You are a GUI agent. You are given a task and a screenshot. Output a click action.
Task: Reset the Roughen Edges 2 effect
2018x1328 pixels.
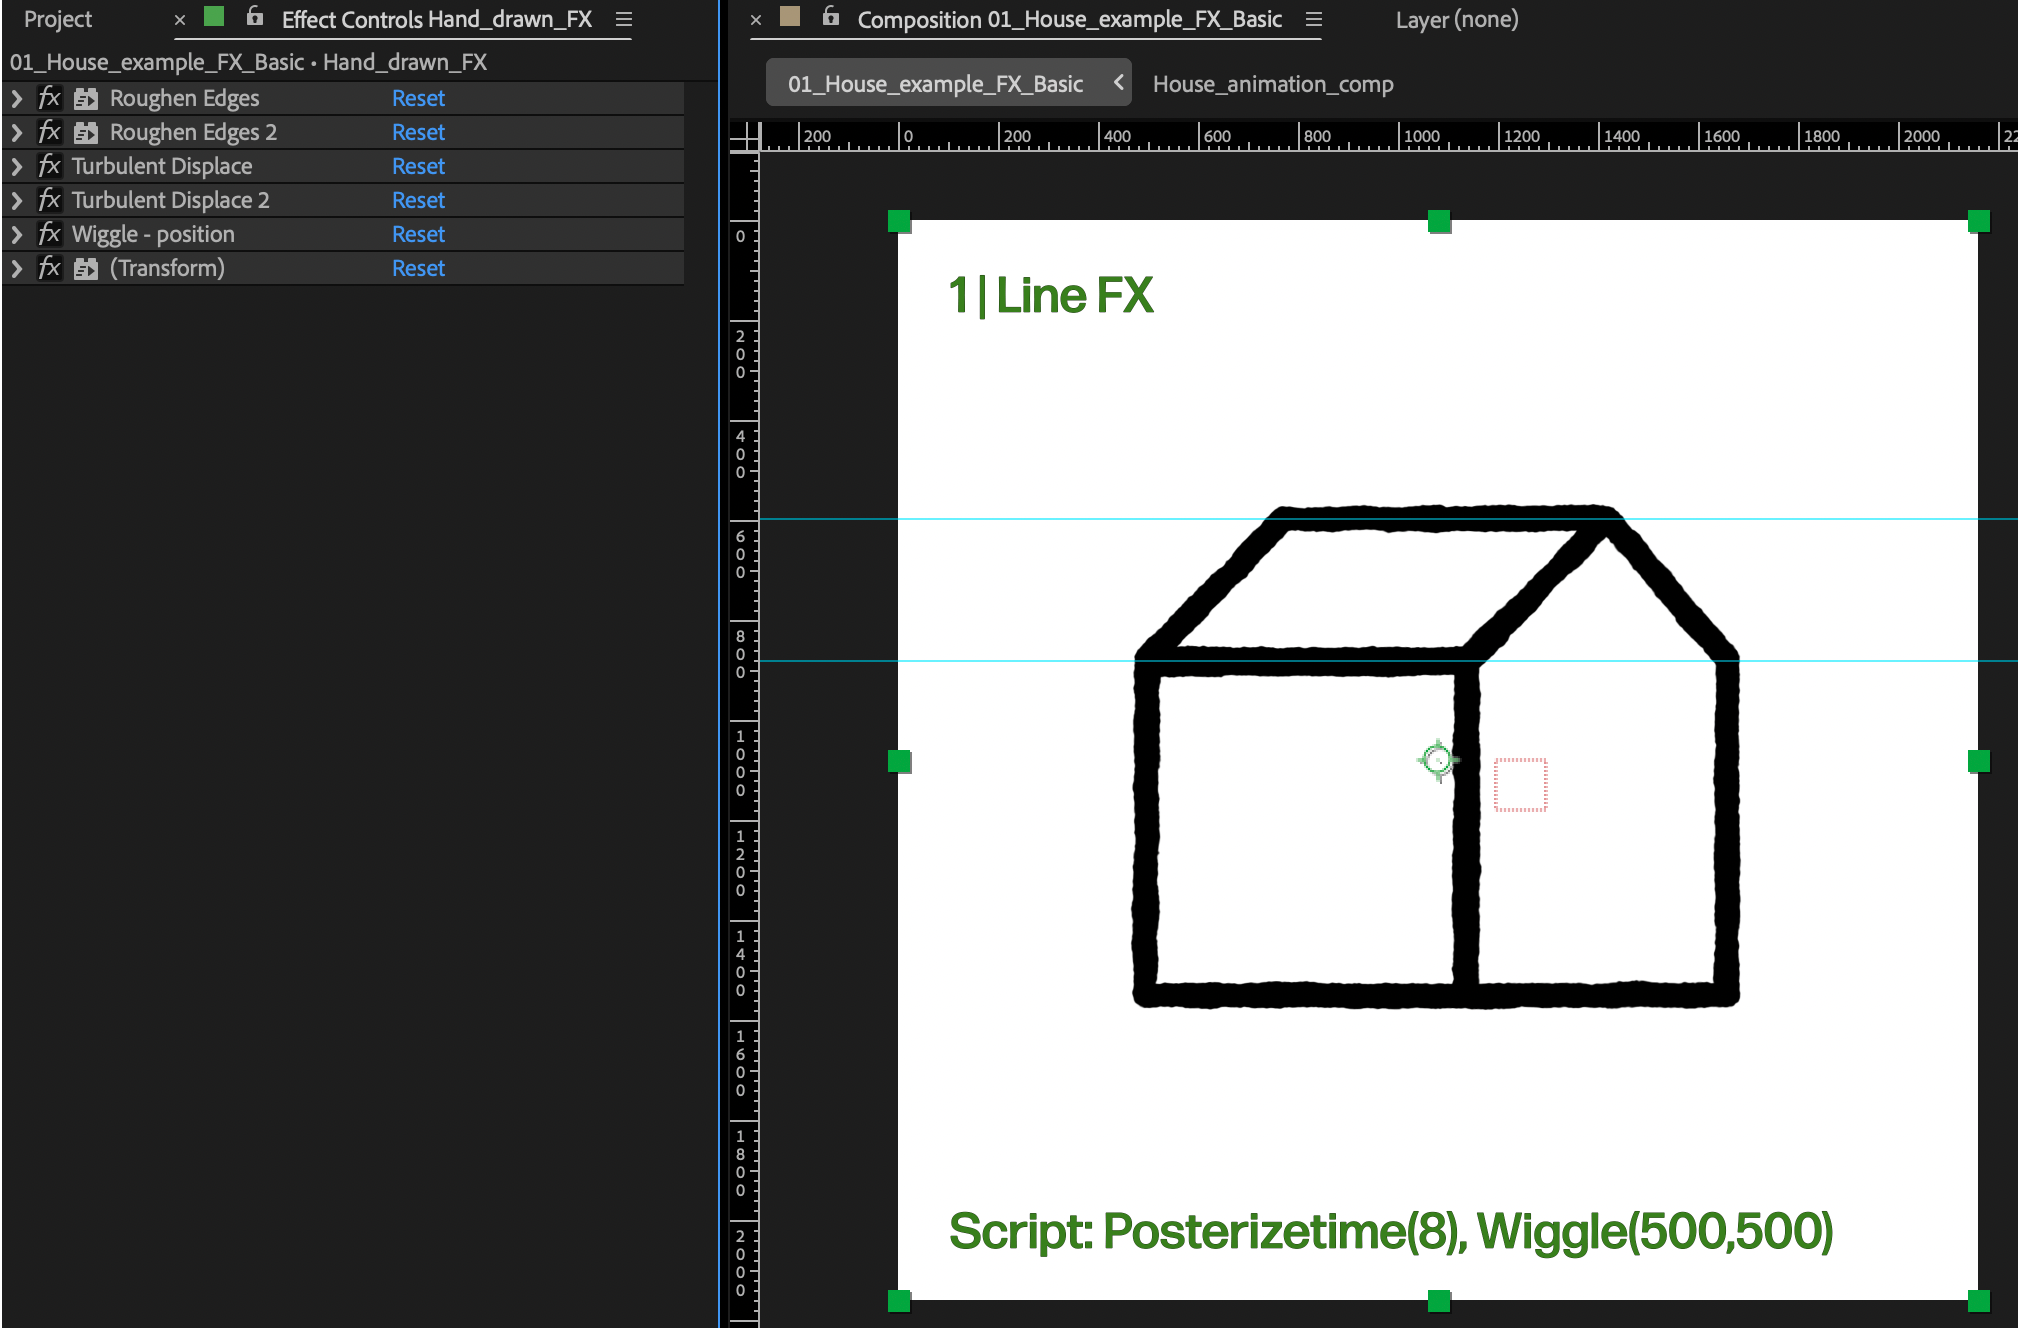pos(418,132)
